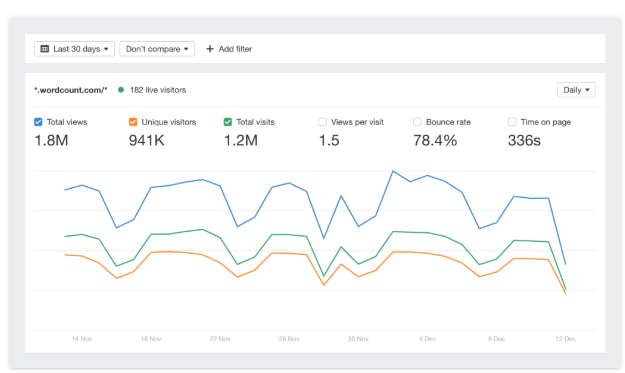
Task: Uncheck the Unique visitors checkbox
Action: (x=133, y=122)
